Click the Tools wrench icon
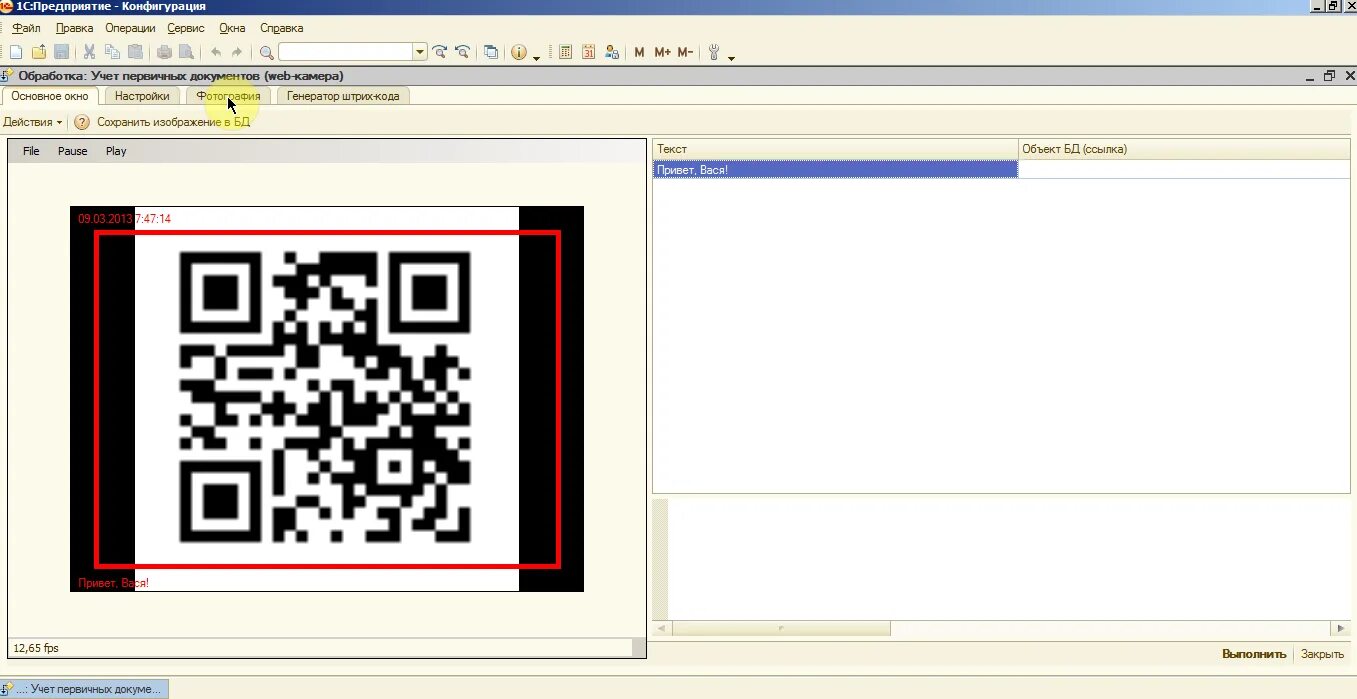Viewport: 1357px width, 699px height. [714, 52]
